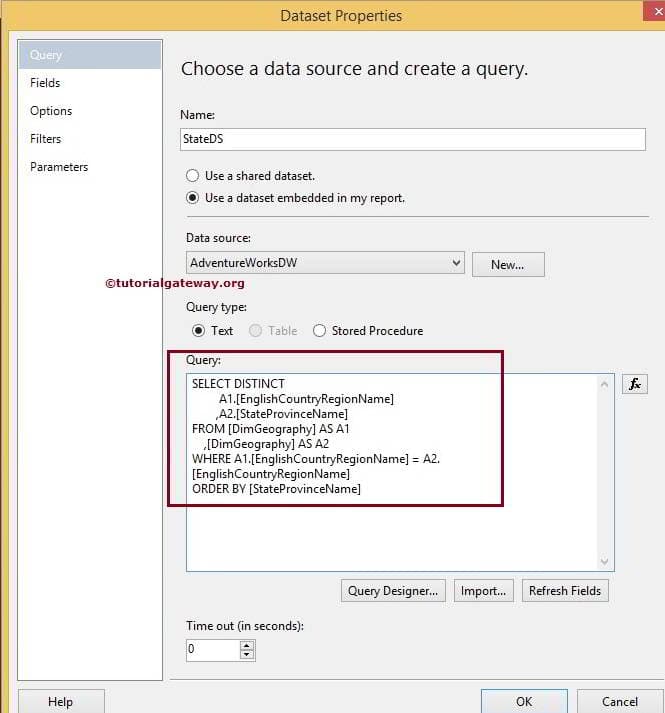Select the Query page
This screenshot has width=665, height=713.
[90, 55]
